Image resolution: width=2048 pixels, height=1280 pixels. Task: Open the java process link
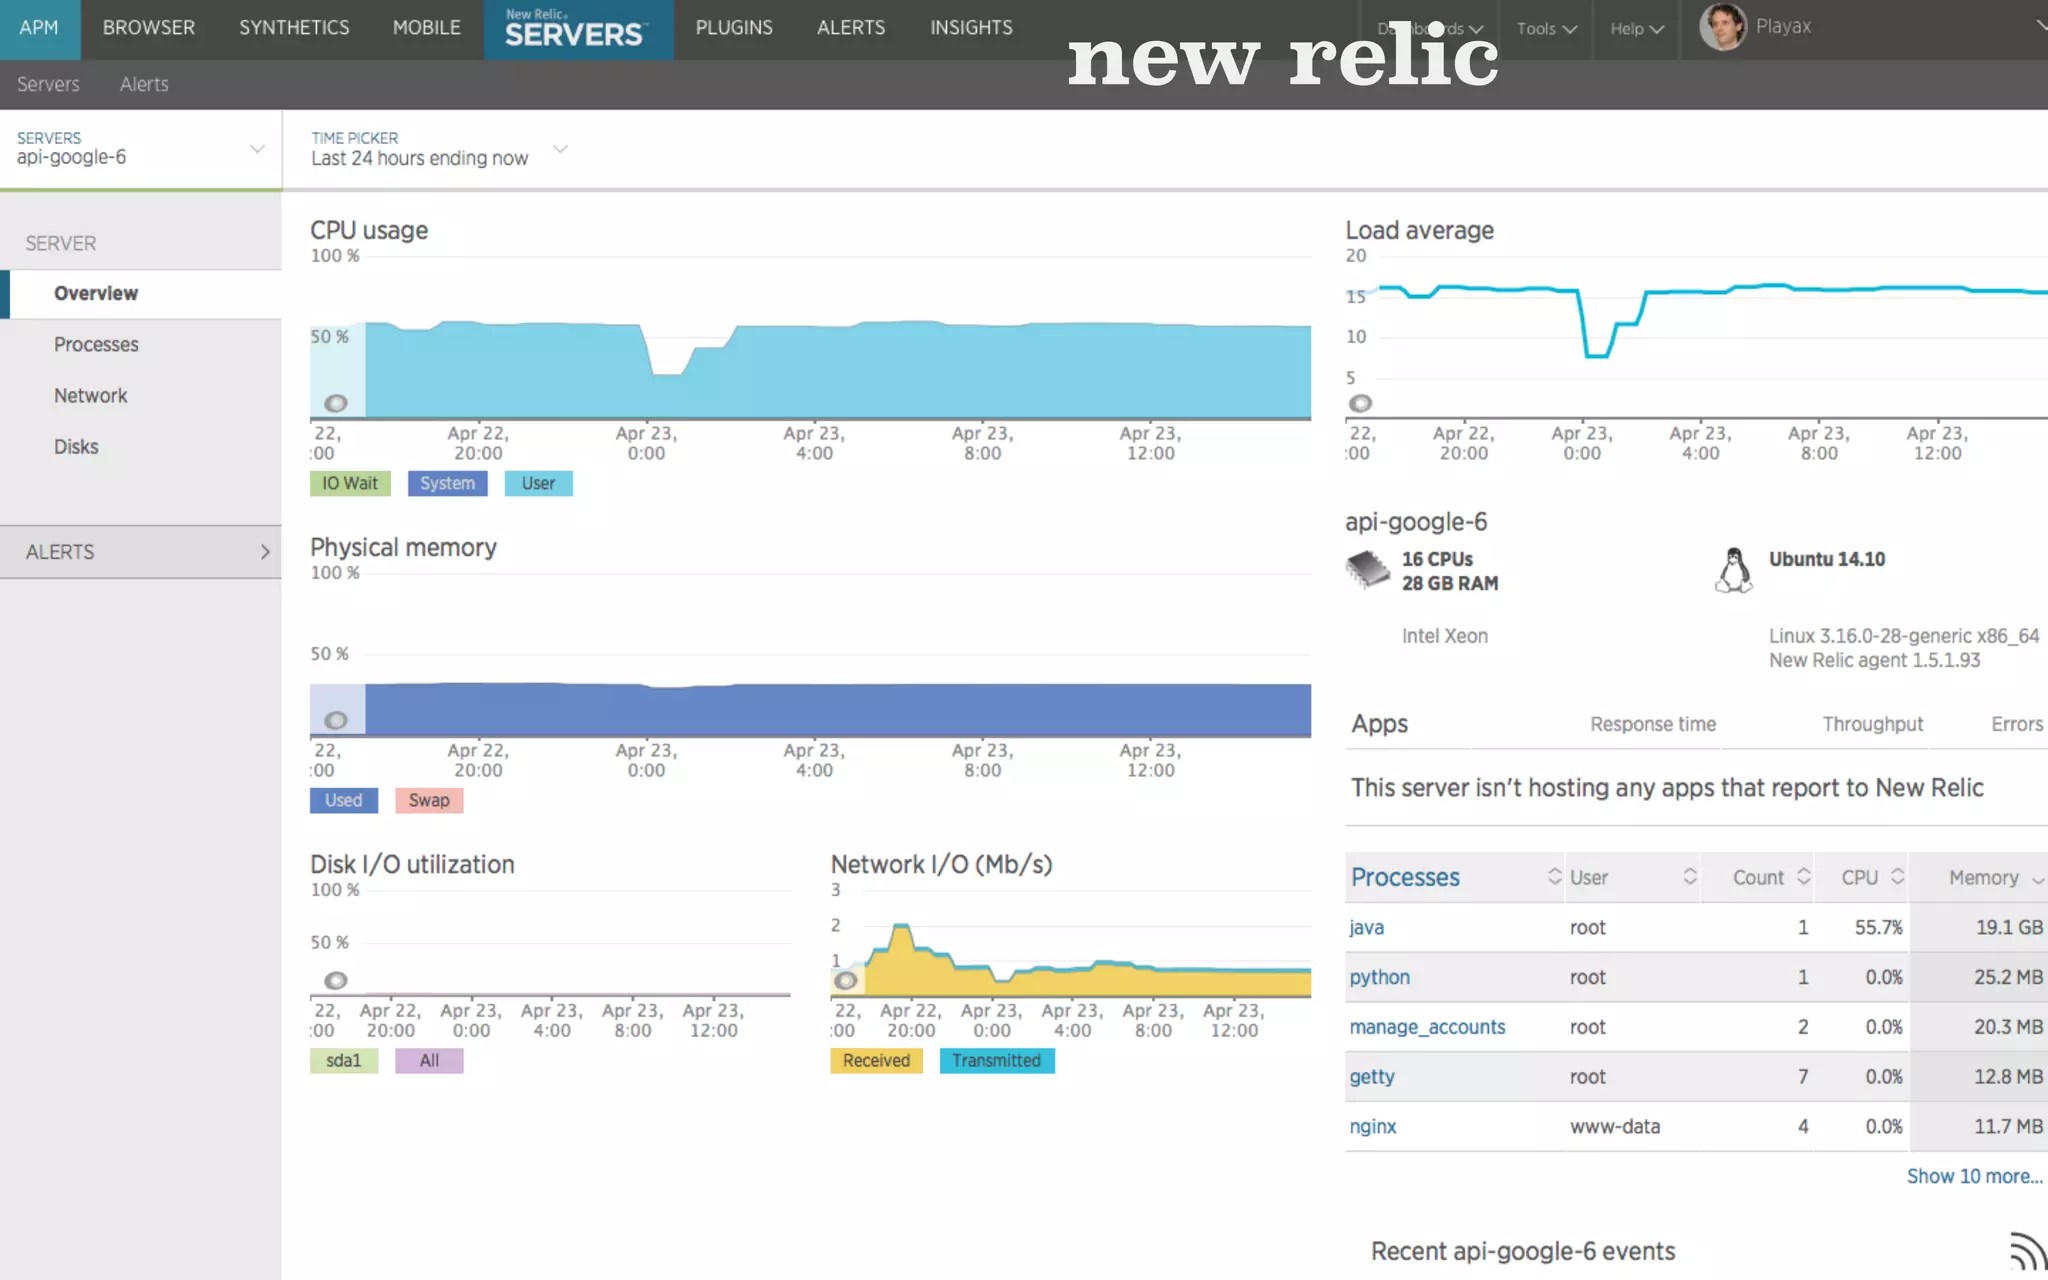pos(1366,928)
